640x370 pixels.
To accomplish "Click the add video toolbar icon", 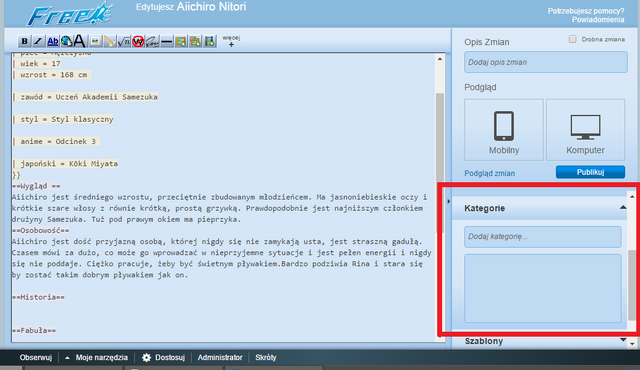I will pos(209,41).
